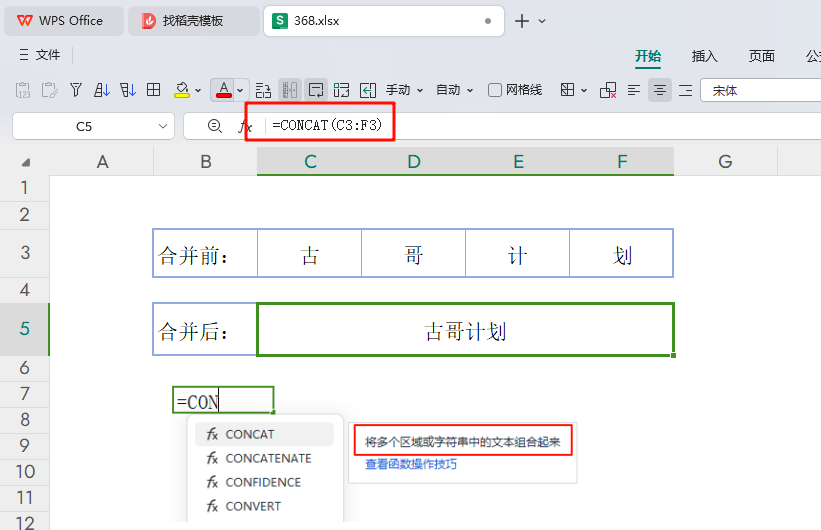Select column A header
Screen dimensions: 821x530
coord(102,161)
